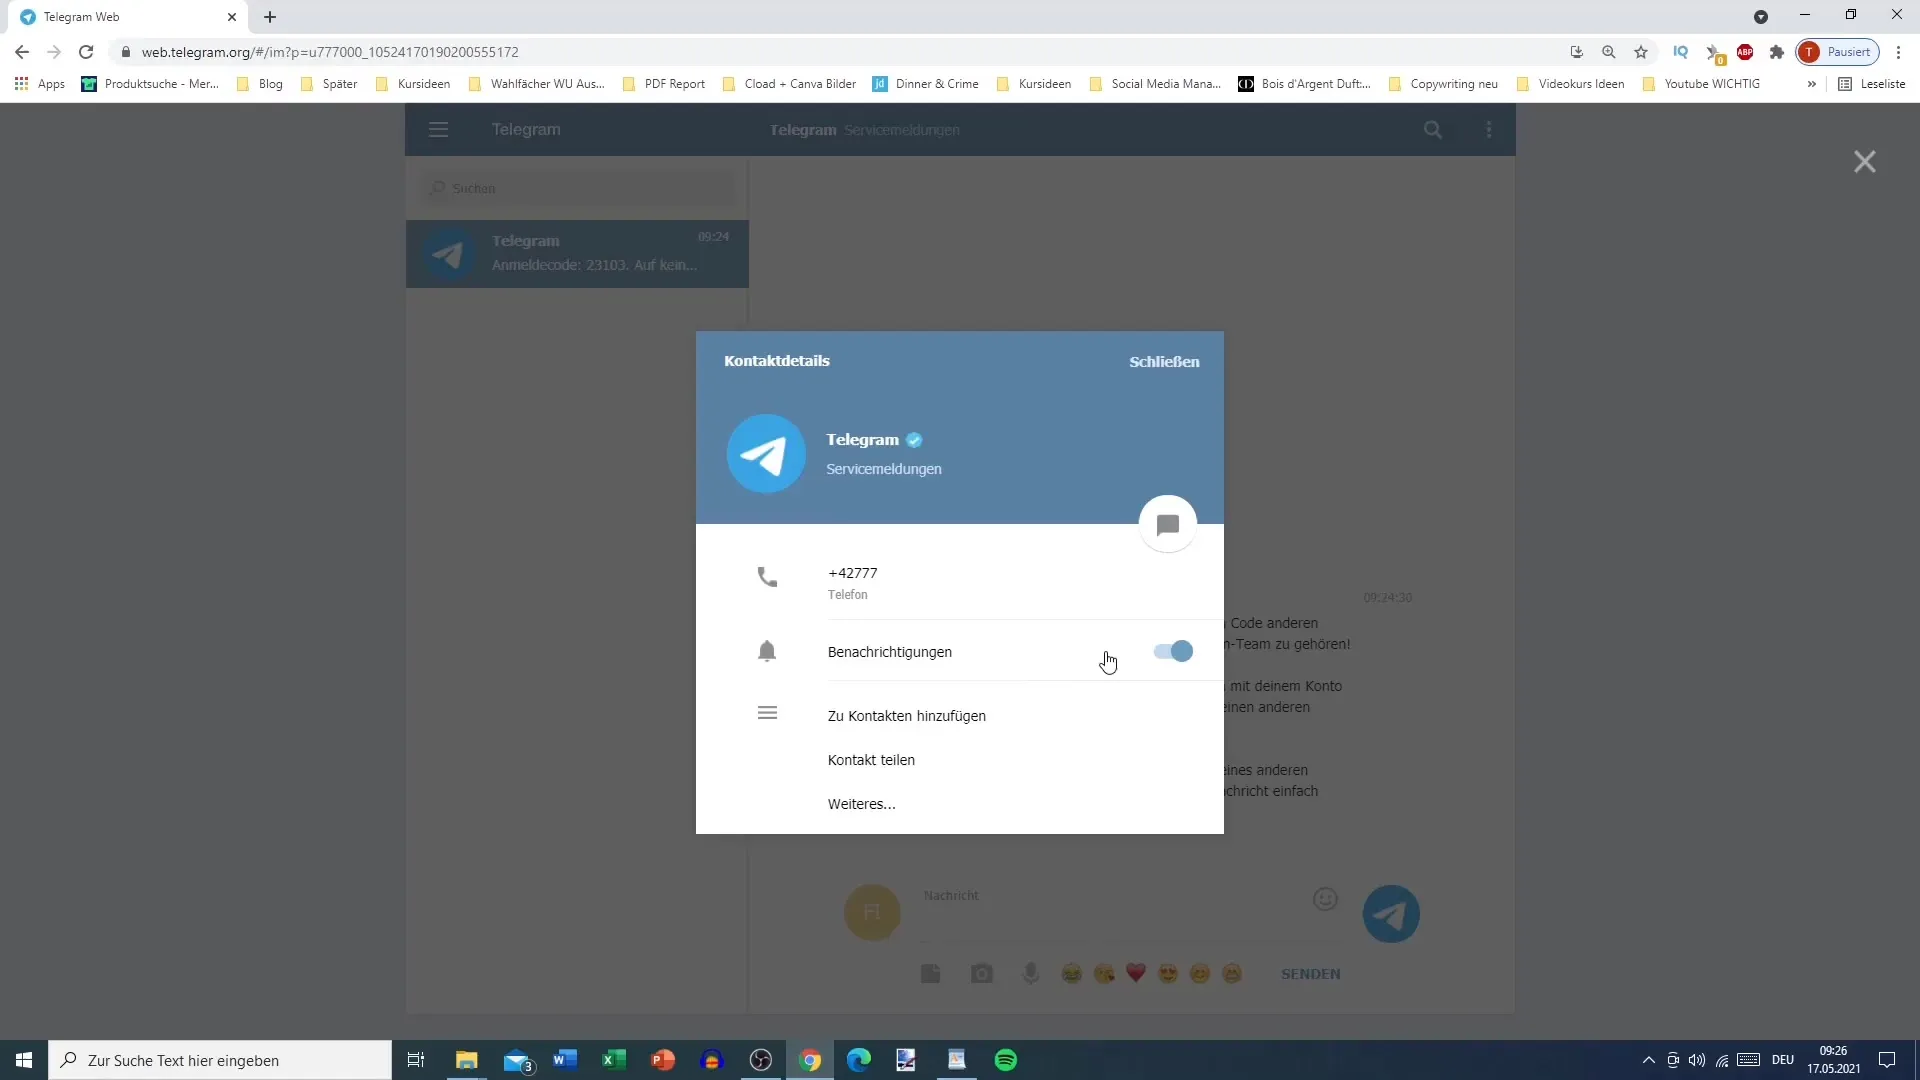The image size is (1920, 1080).
Task: Click the Windows taskbar search box
Action: [x=220, y=1060]
